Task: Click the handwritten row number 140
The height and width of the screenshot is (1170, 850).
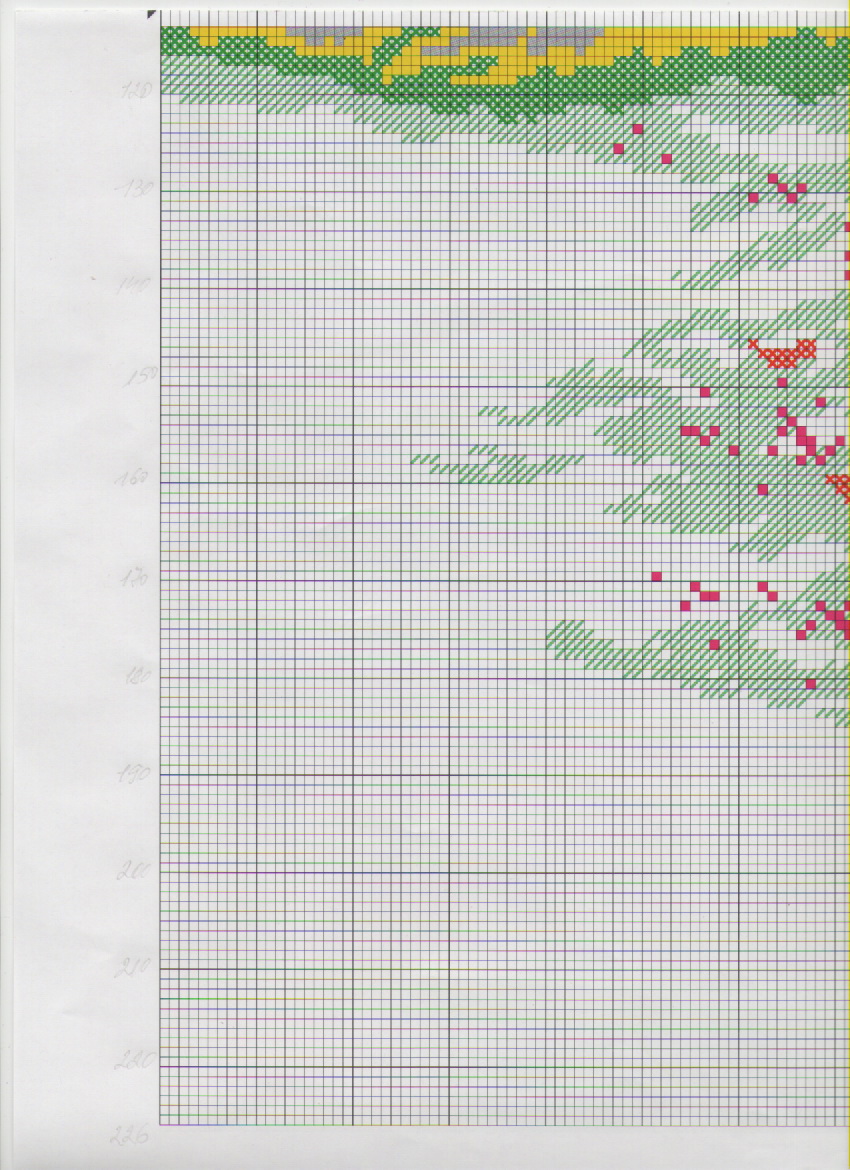Action: click(135, 286)
